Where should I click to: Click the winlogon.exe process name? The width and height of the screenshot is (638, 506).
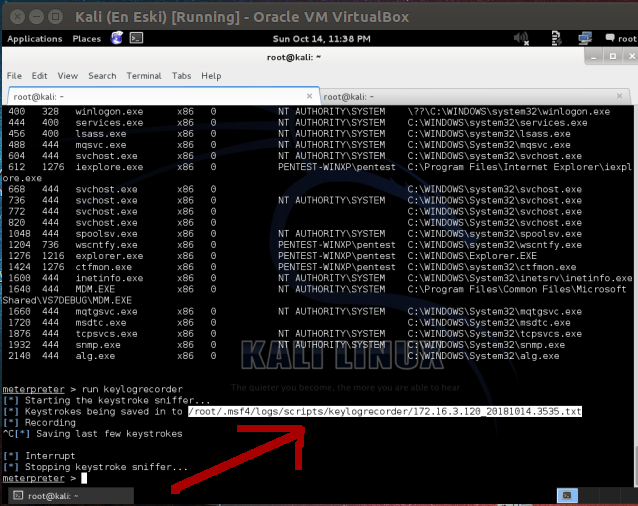[109, 111]
